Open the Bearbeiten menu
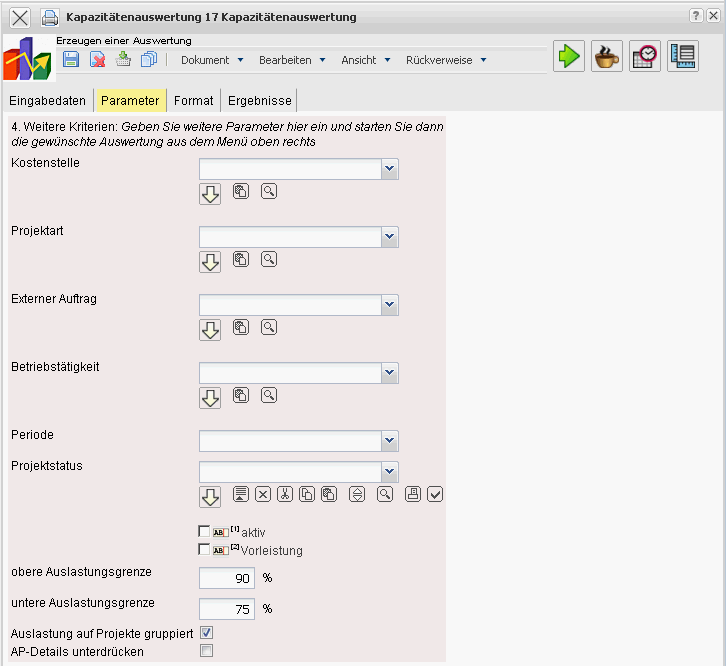The width and height of the screenshot is (726, 666). pyautogui.click(x=292, y=60)
